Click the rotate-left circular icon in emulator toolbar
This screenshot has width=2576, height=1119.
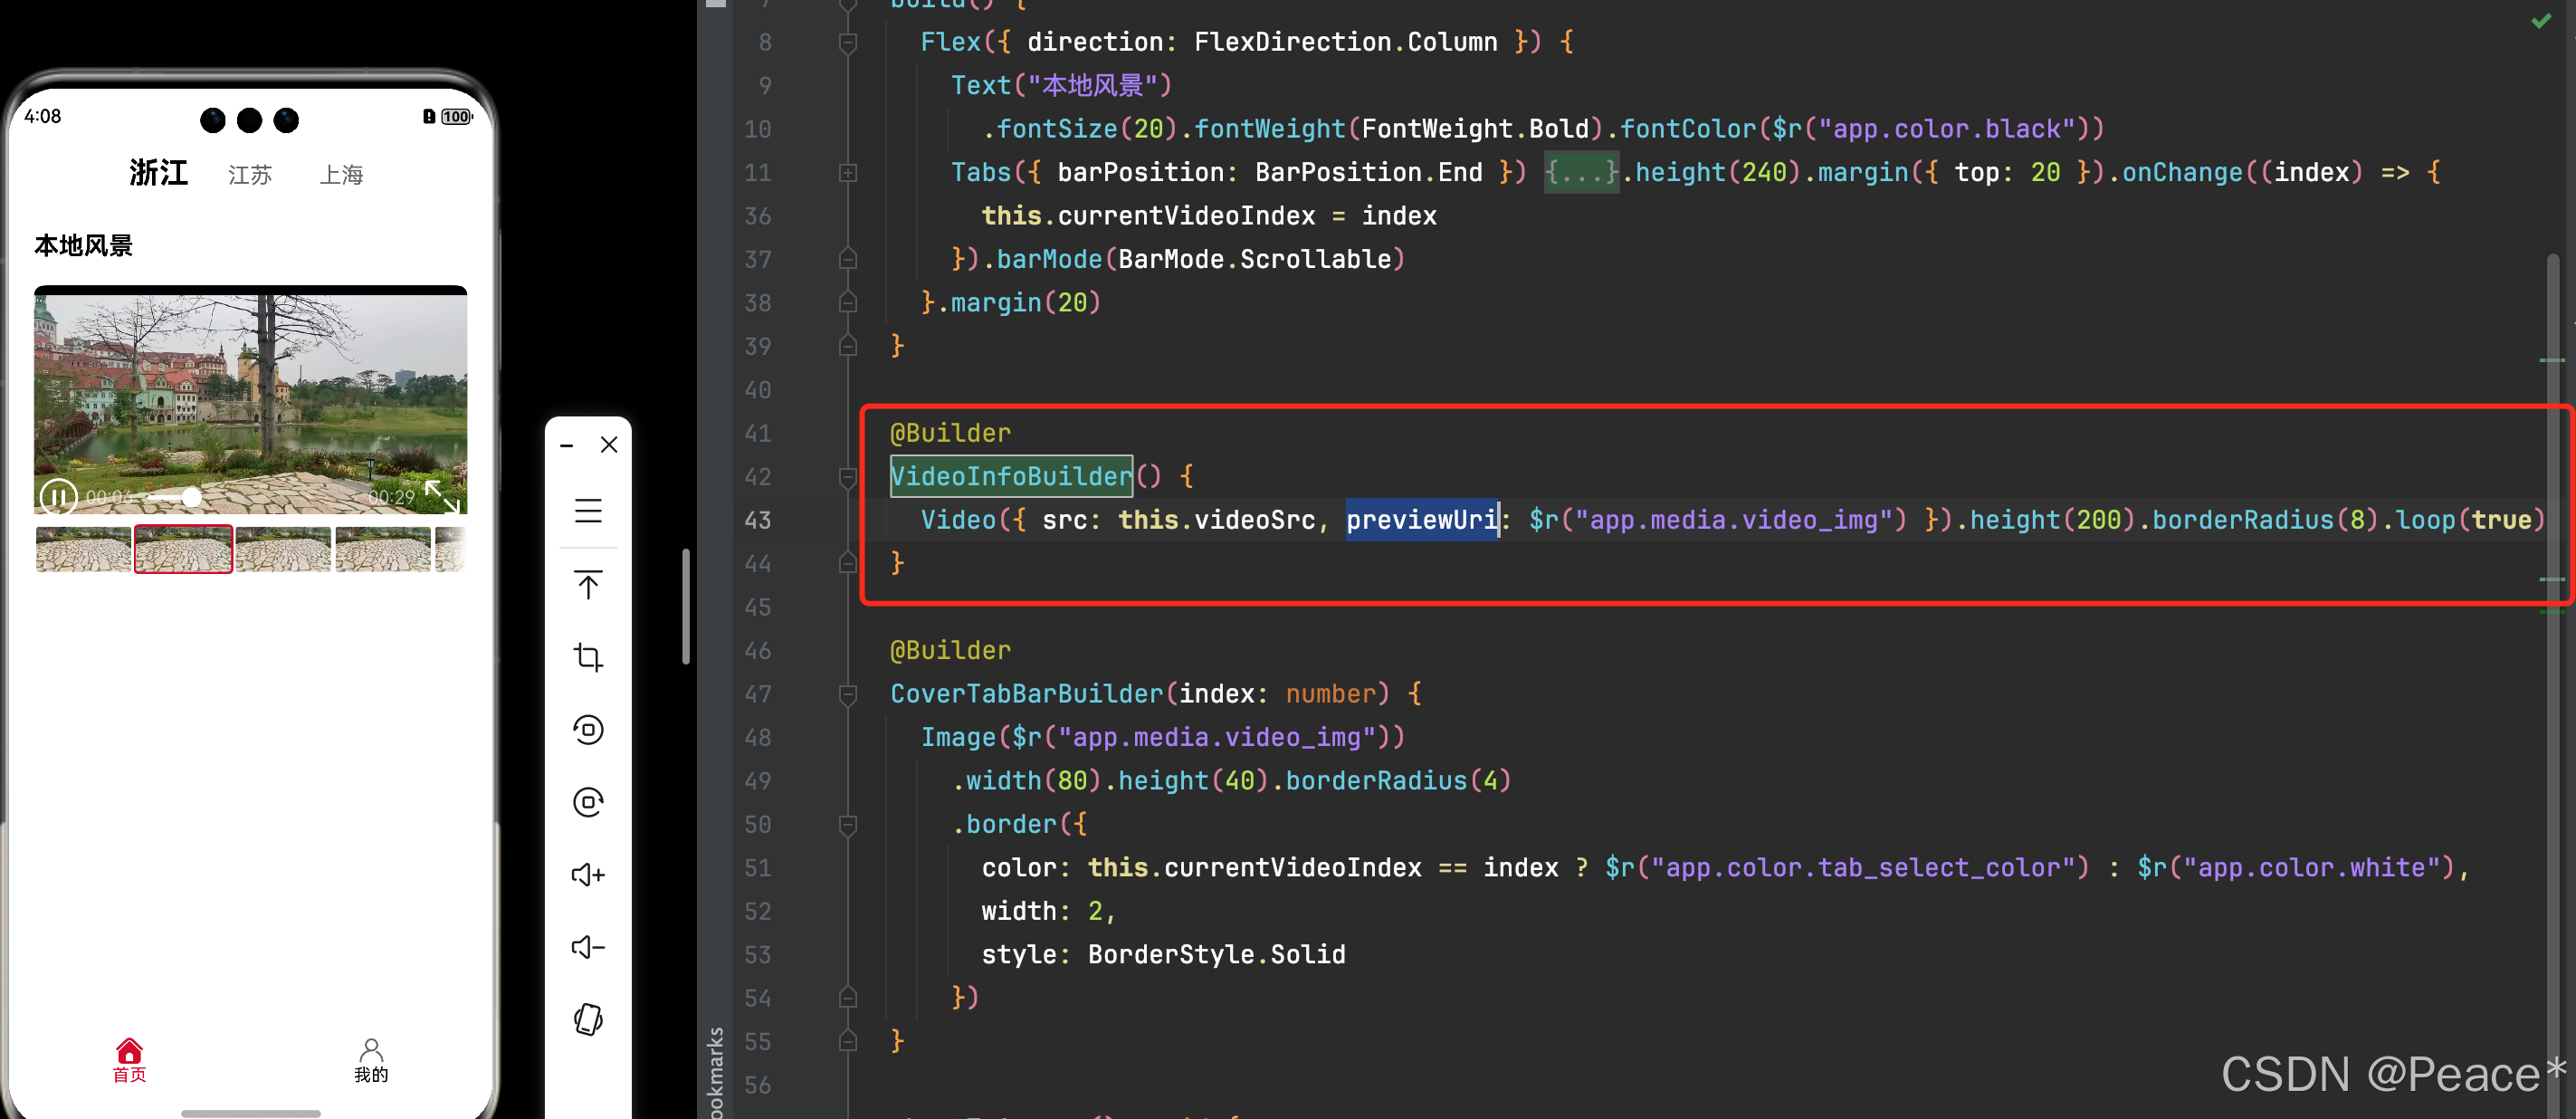point(588,730)
